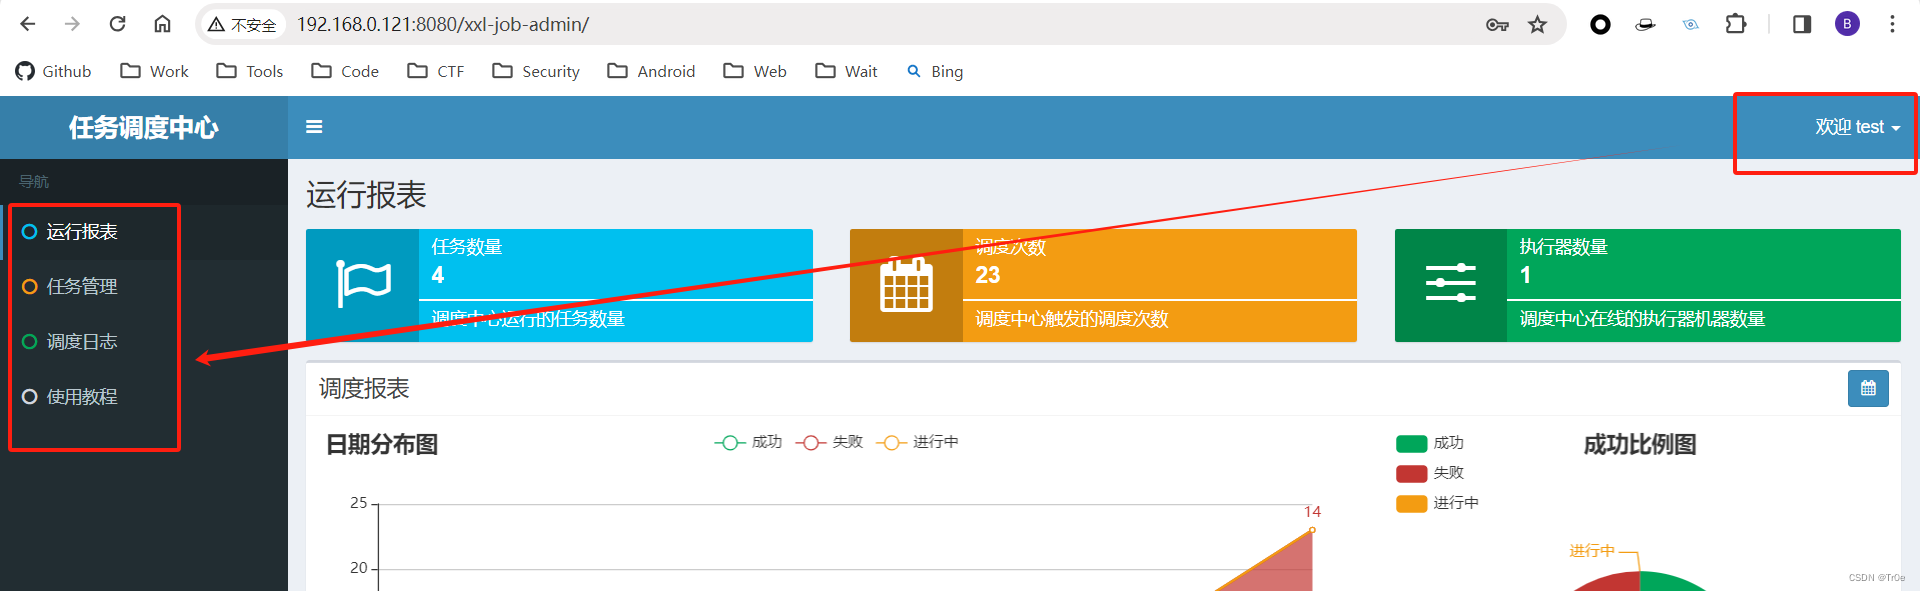Click 调度中心在线的执行器机器数量 text
This screenshot has height=591, width=1920.
point(1642,319)
